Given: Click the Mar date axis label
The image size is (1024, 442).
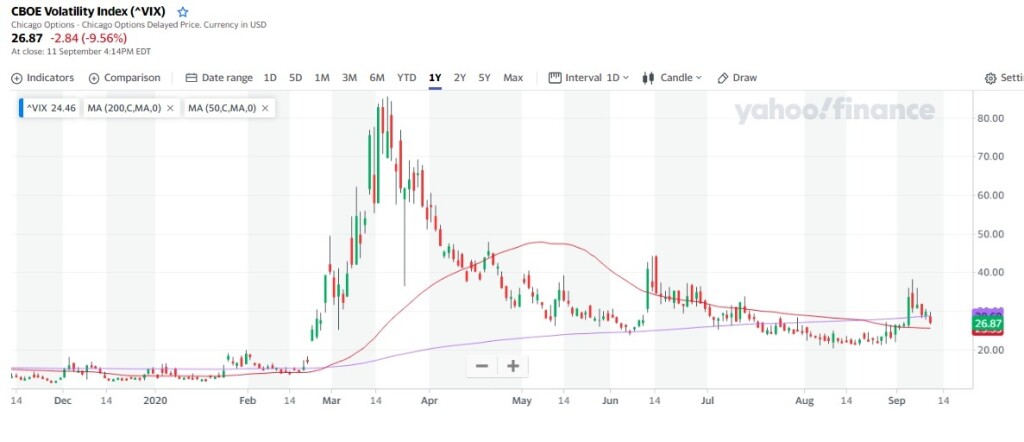Looking at the screenshot, I should pos(331,401).
